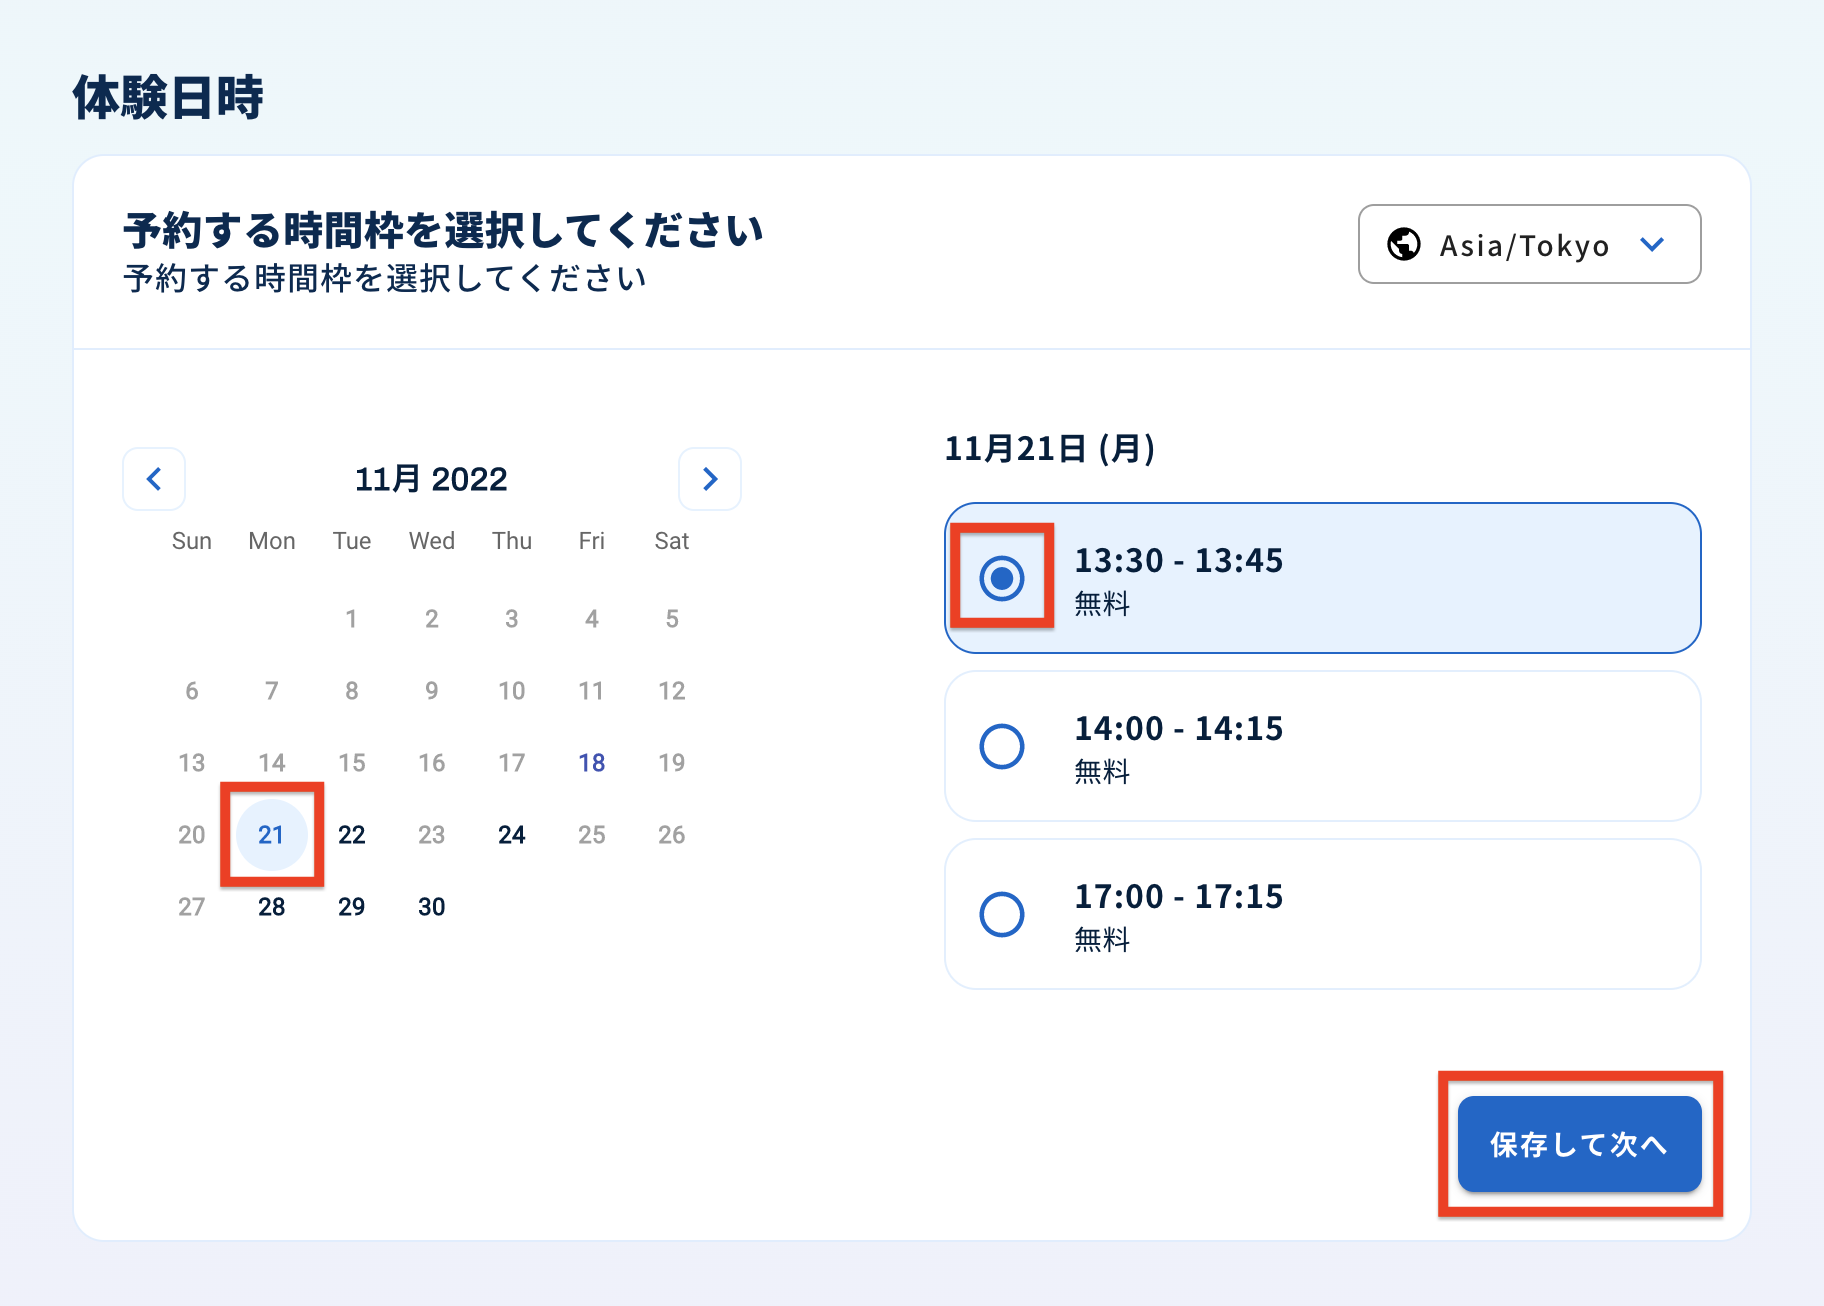Click the Tue weekday header
1824x1306 pixels.
pos(352,541)
